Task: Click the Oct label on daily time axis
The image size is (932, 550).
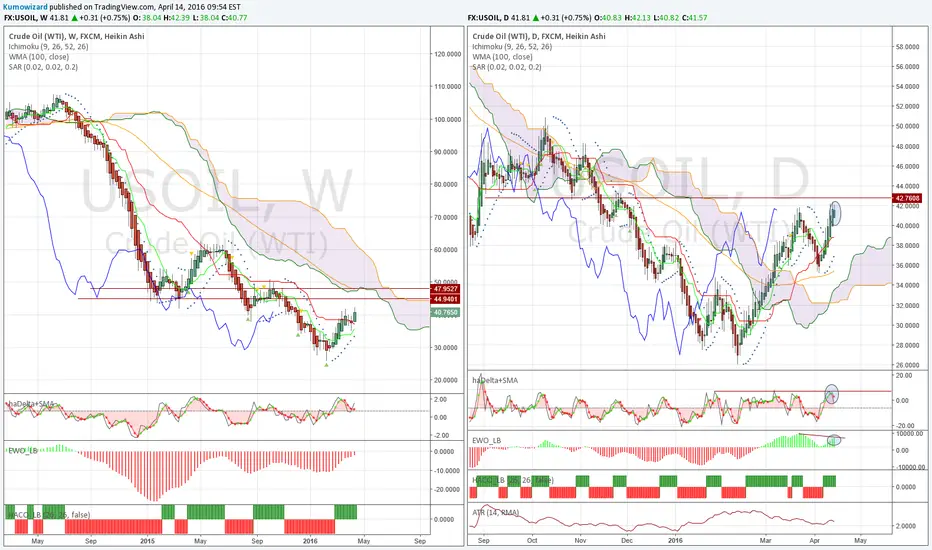Action: [x=532, y=540]
